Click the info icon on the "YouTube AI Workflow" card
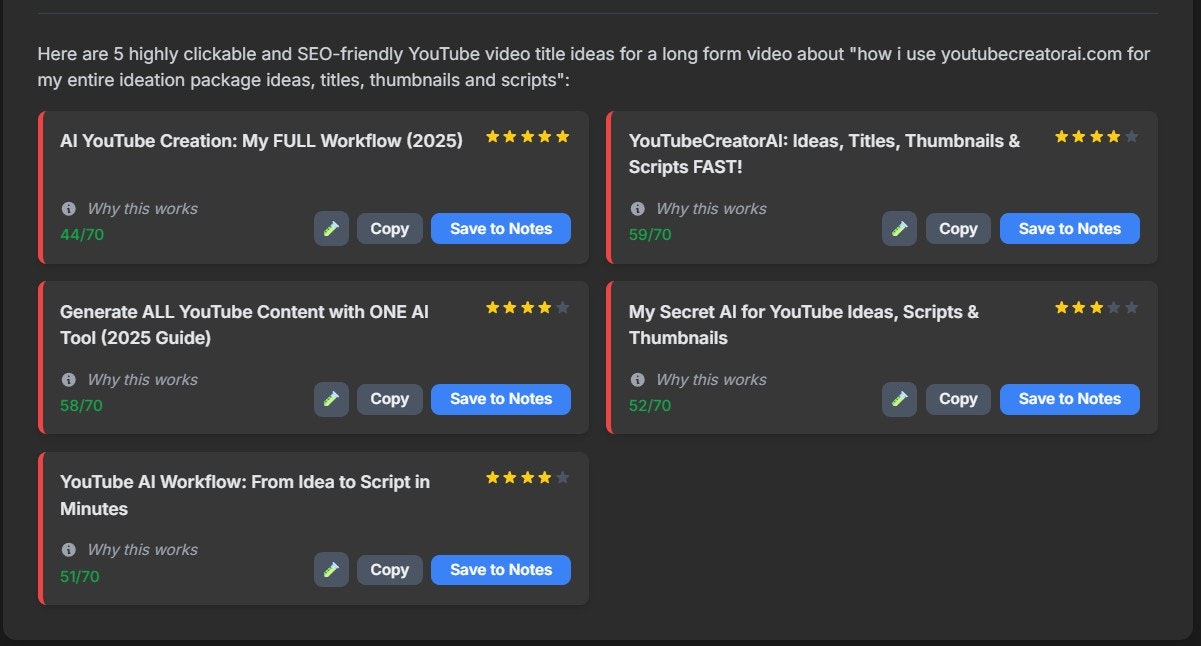This screenshot has height=646, width=1201. point(68,549)
